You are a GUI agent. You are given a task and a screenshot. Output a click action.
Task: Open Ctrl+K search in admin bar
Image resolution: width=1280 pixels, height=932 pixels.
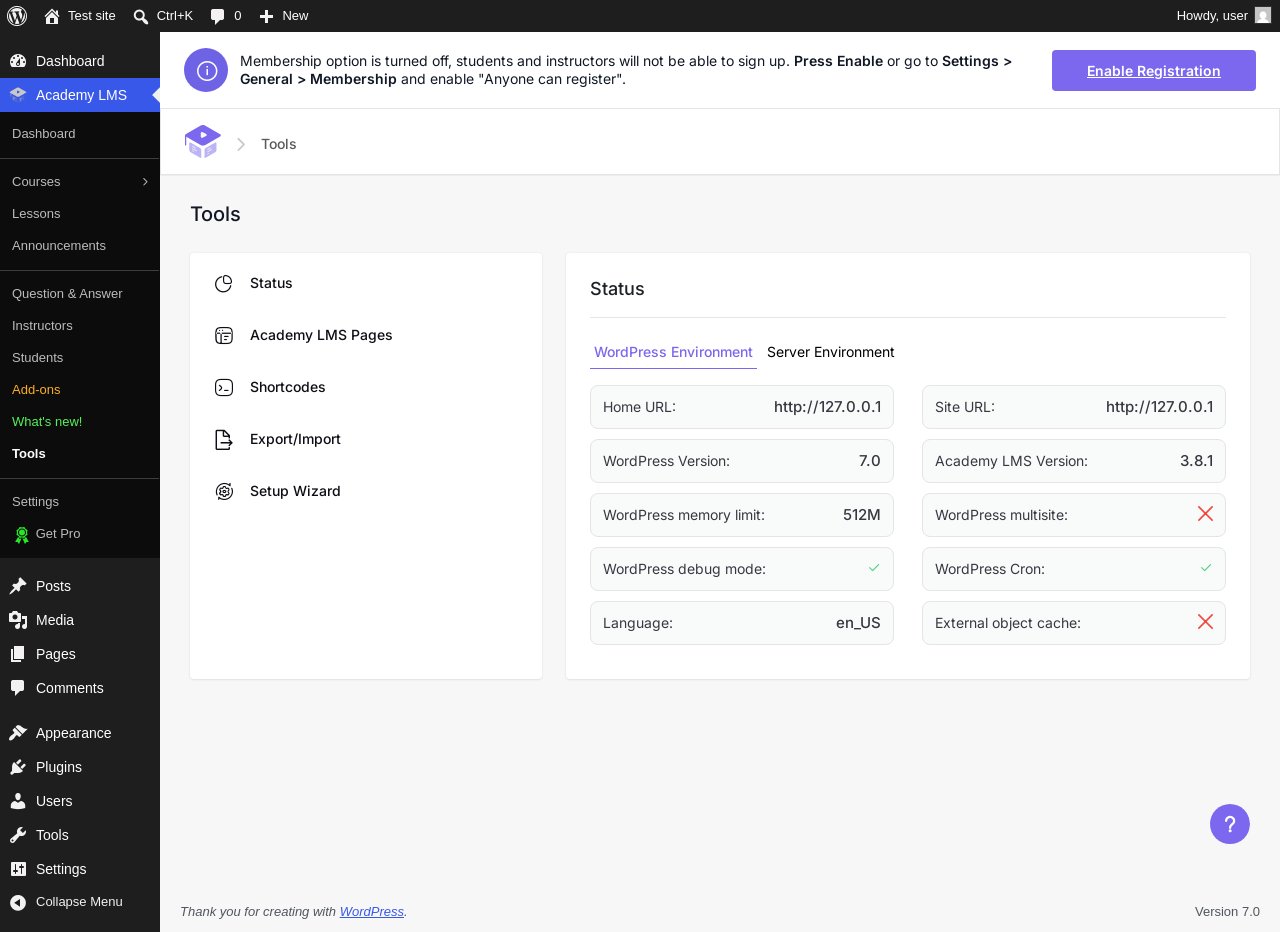pyautogui.click(x=163, y=16)
